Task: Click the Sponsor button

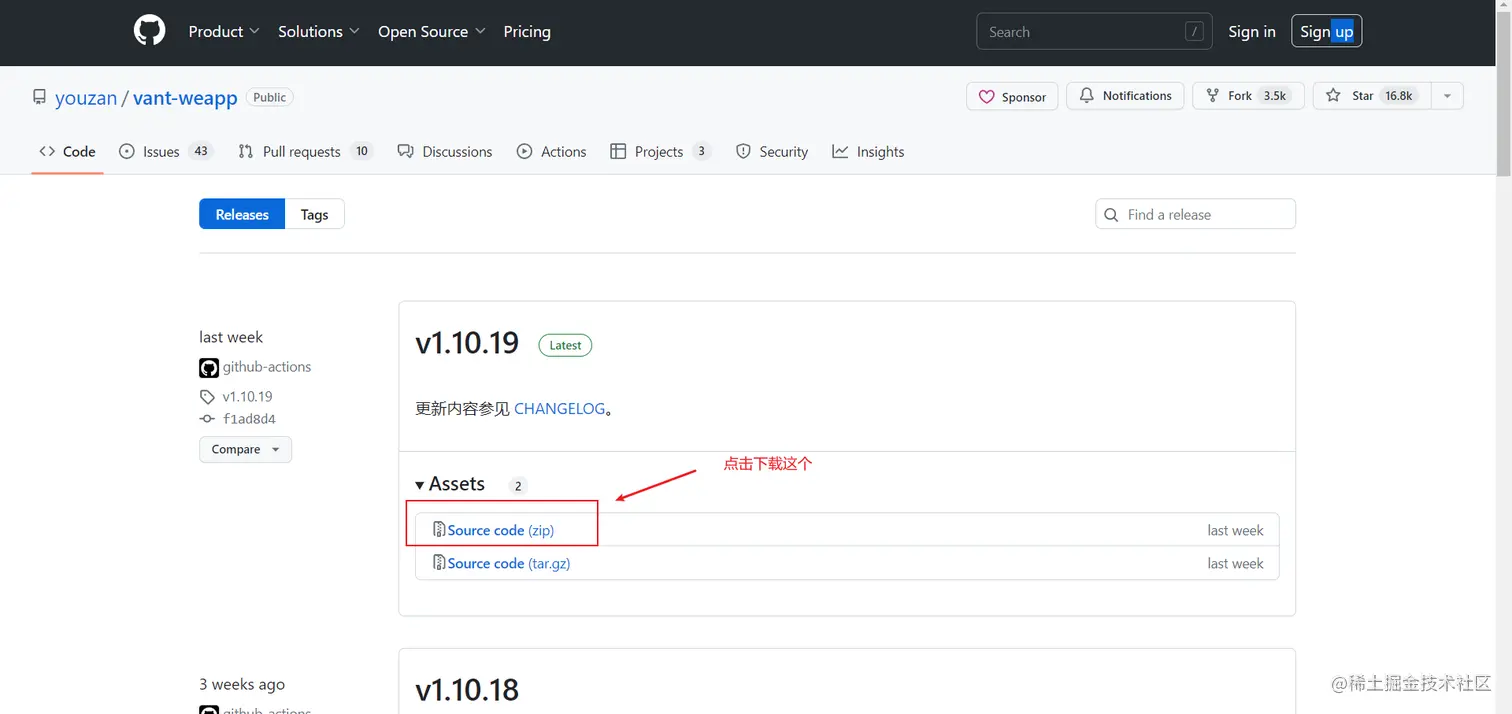Action: pos(1012,97)
